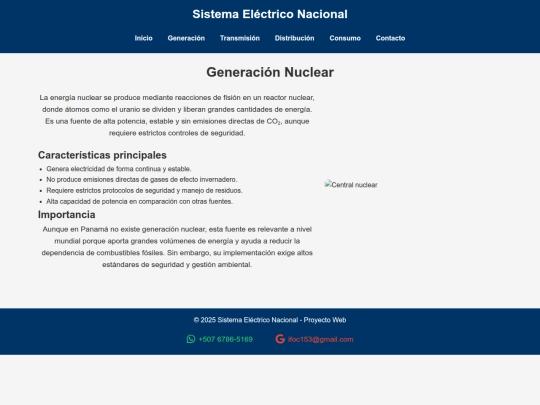The width and height of the screenshot is (540, 405).
Task: Open the Consumo menu item
Action: click(345, 38)
